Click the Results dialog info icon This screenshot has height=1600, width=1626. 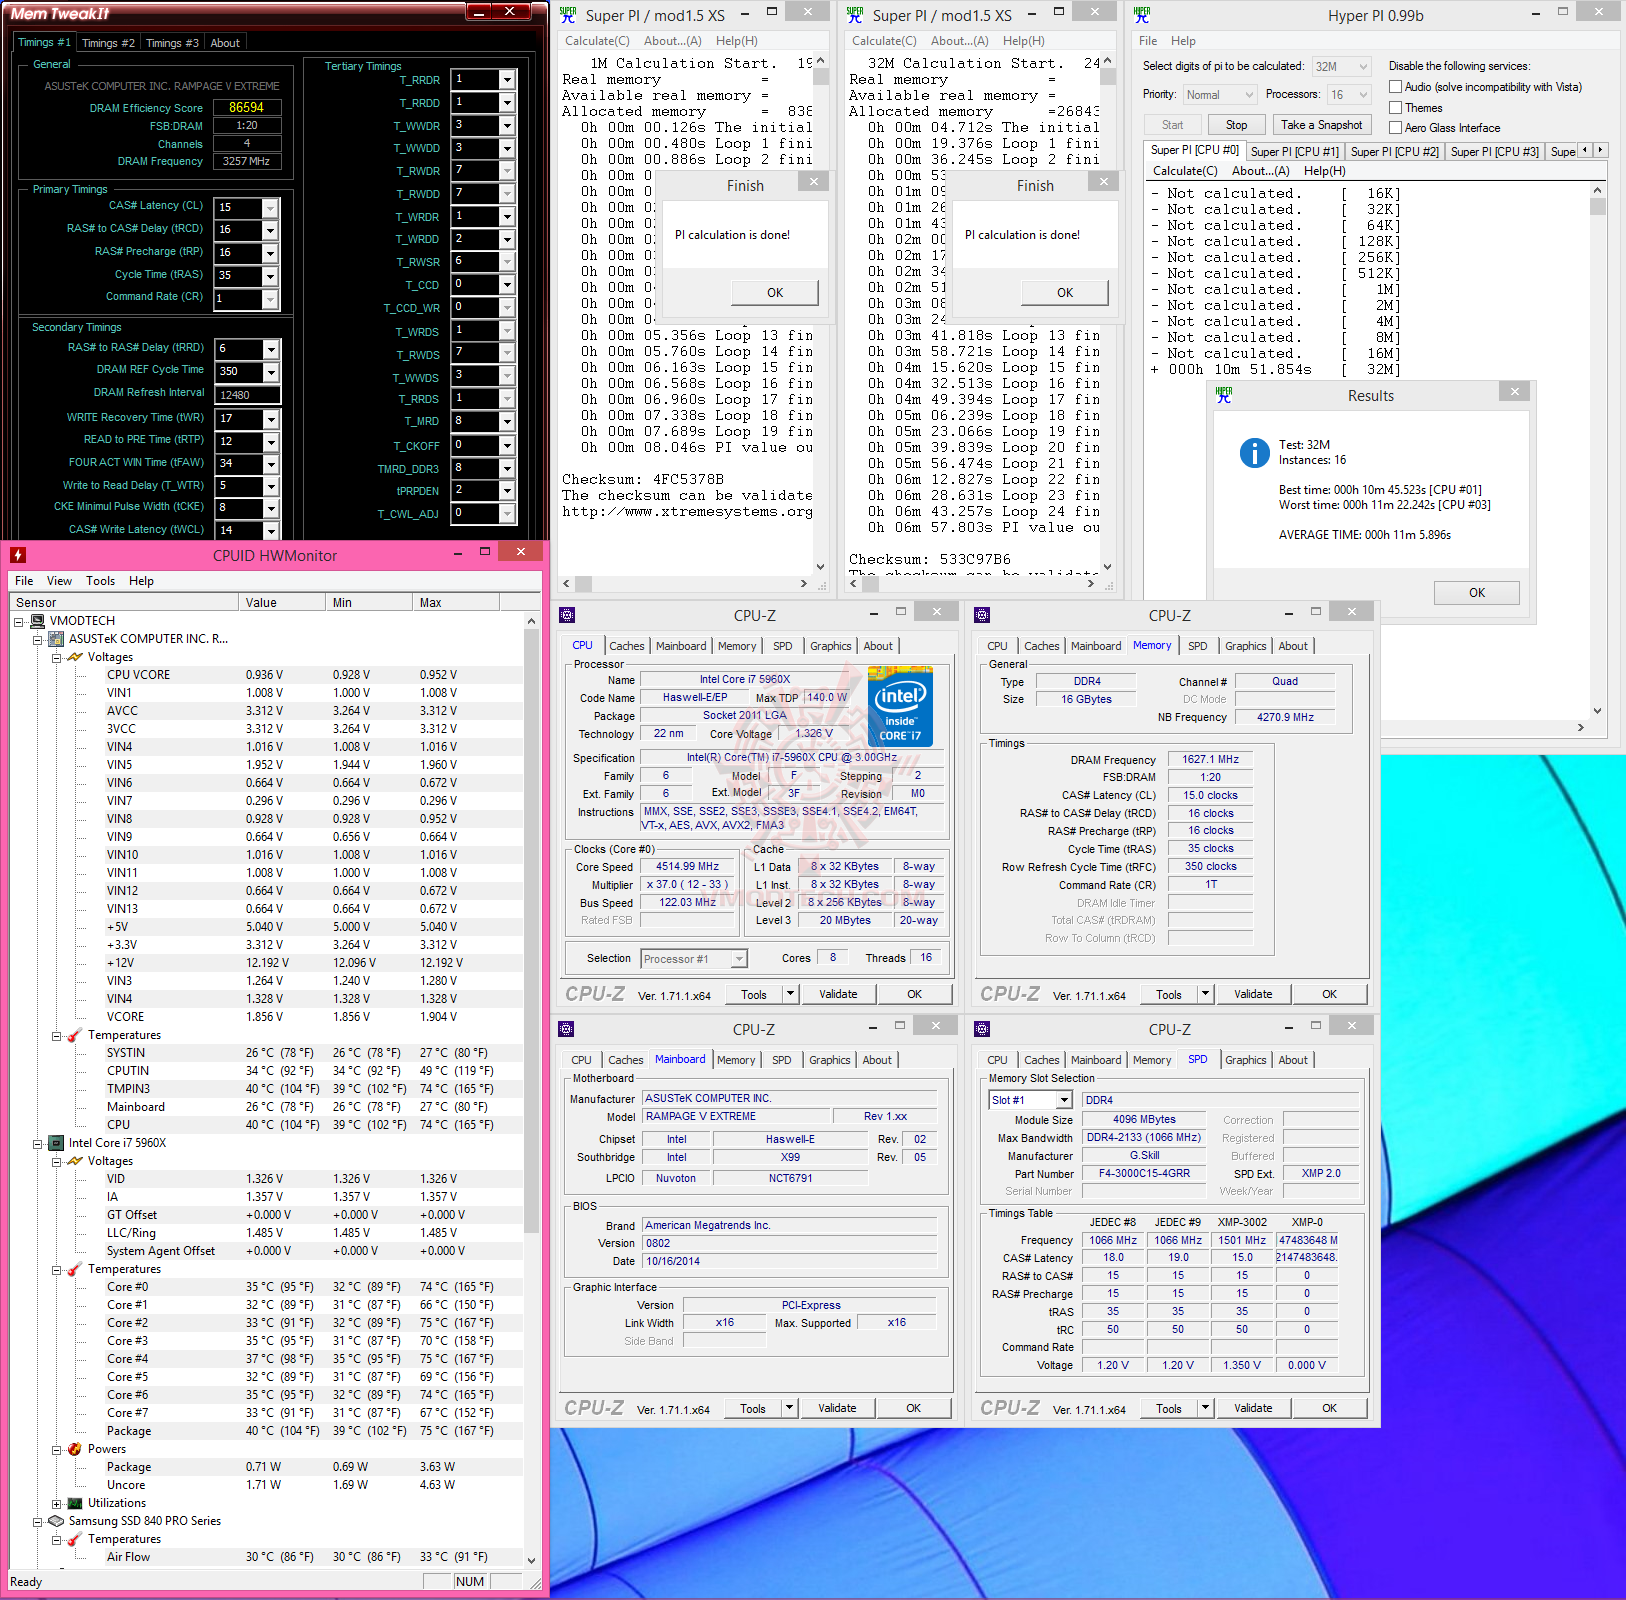pyautogui.click(x=1254, y=453)
